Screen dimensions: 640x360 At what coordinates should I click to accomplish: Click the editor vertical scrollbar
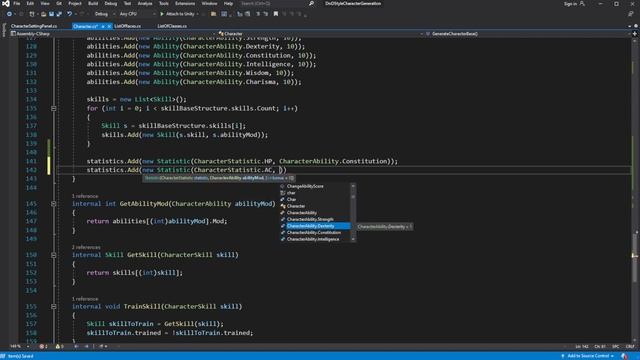635,190
